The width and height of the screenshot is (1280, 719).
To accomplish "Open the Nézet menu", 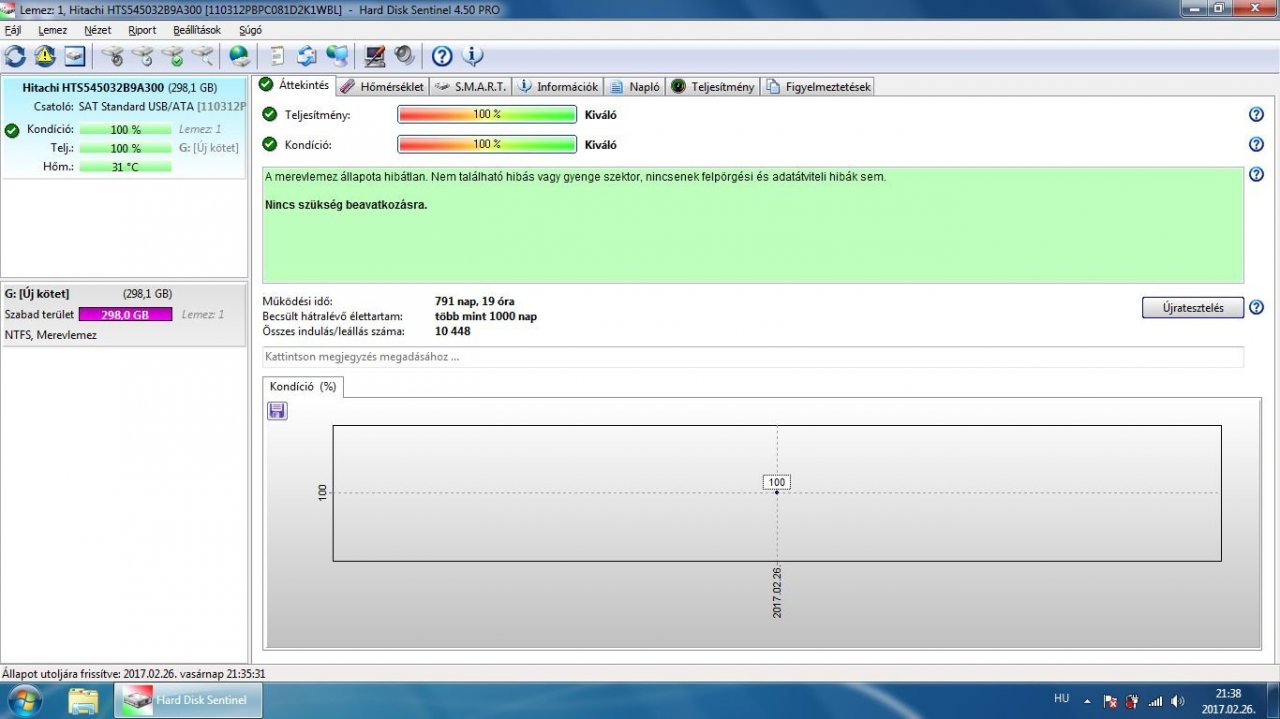I will (98, 30).
